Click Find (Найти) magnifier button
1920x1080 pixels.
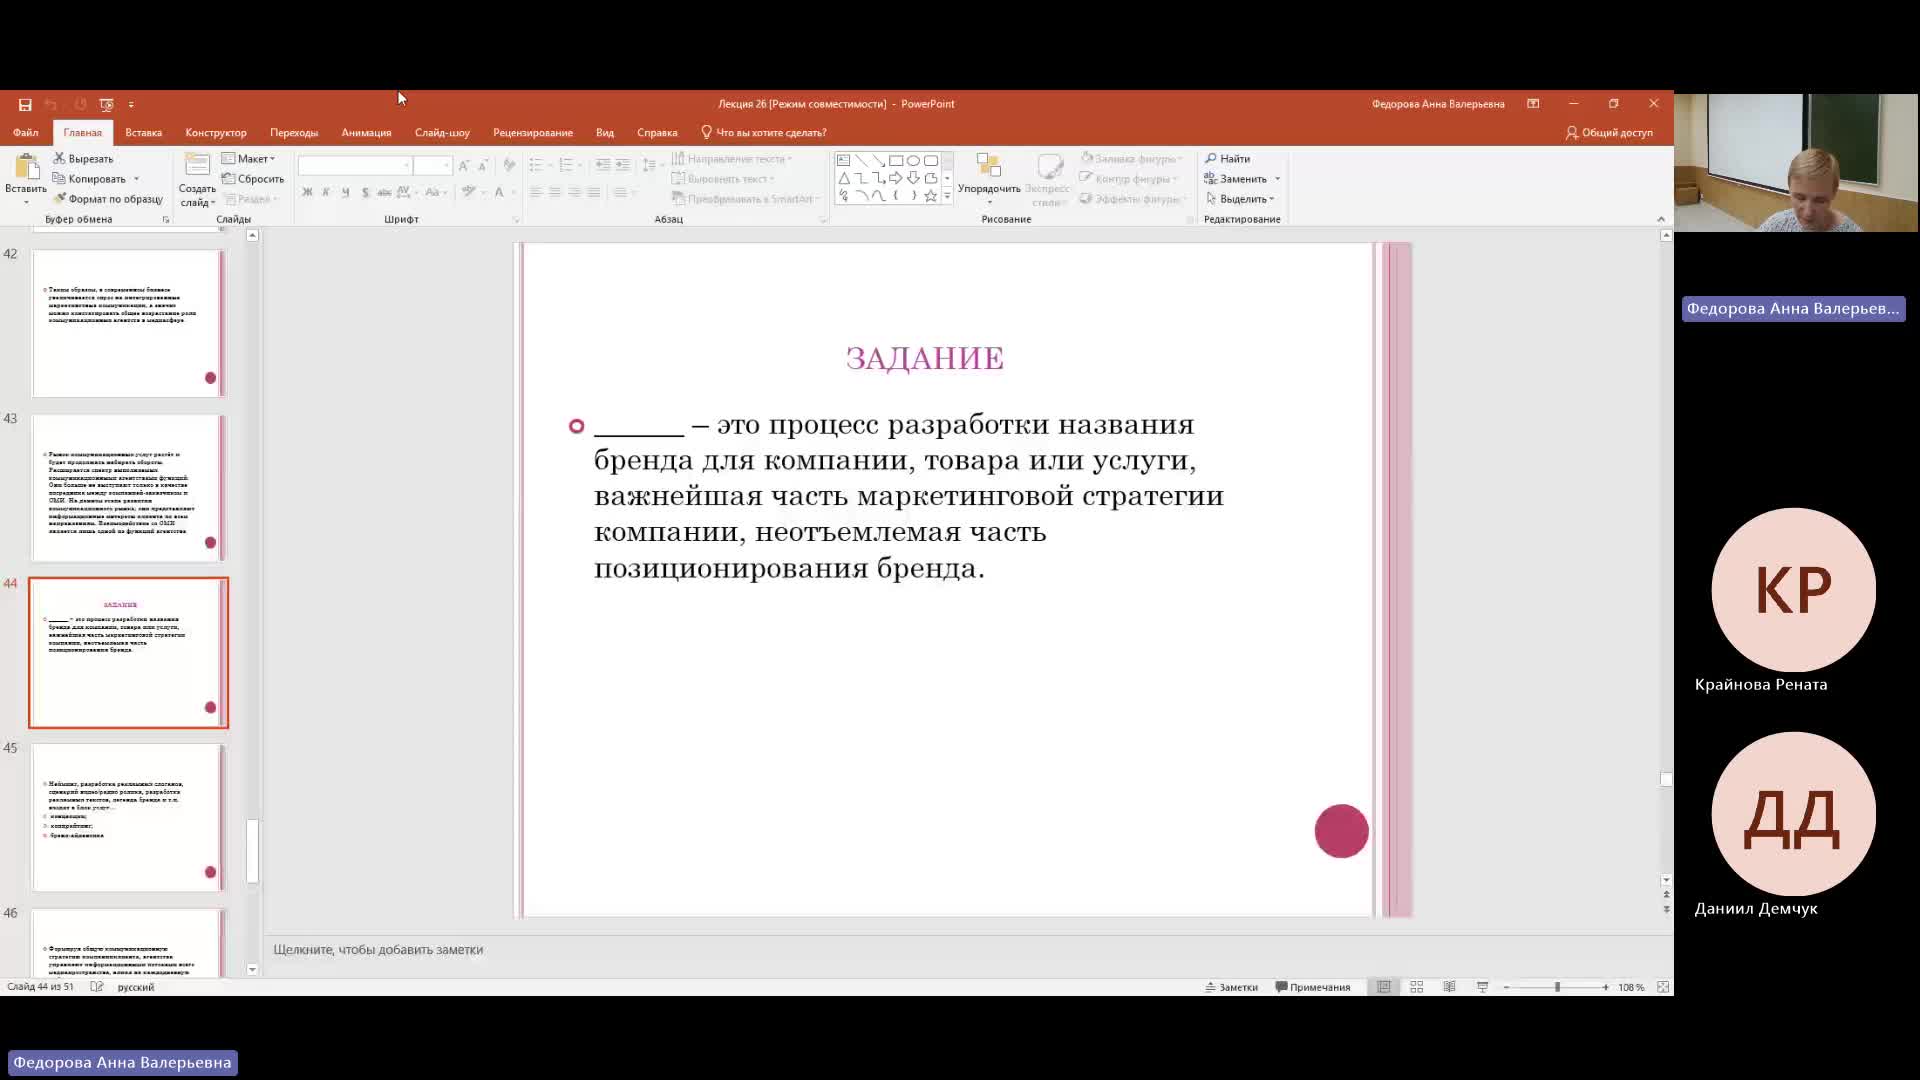[1227, 159]
